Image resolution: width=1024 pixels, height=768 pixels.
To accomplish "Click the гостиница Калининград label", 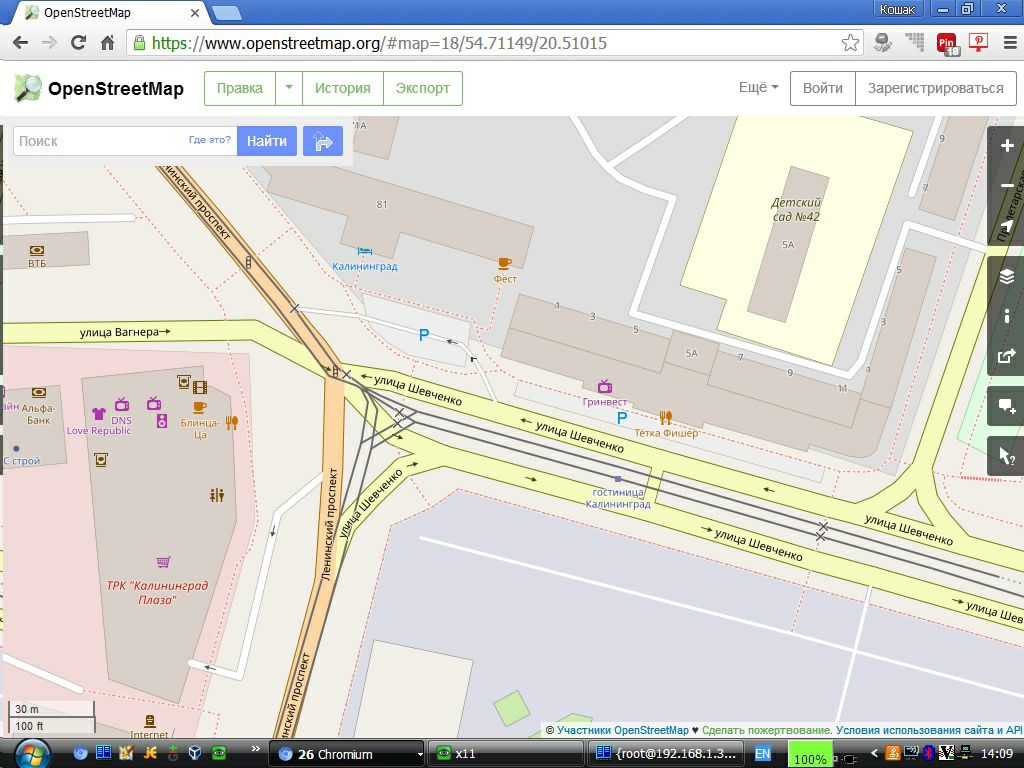I will 618,498.
